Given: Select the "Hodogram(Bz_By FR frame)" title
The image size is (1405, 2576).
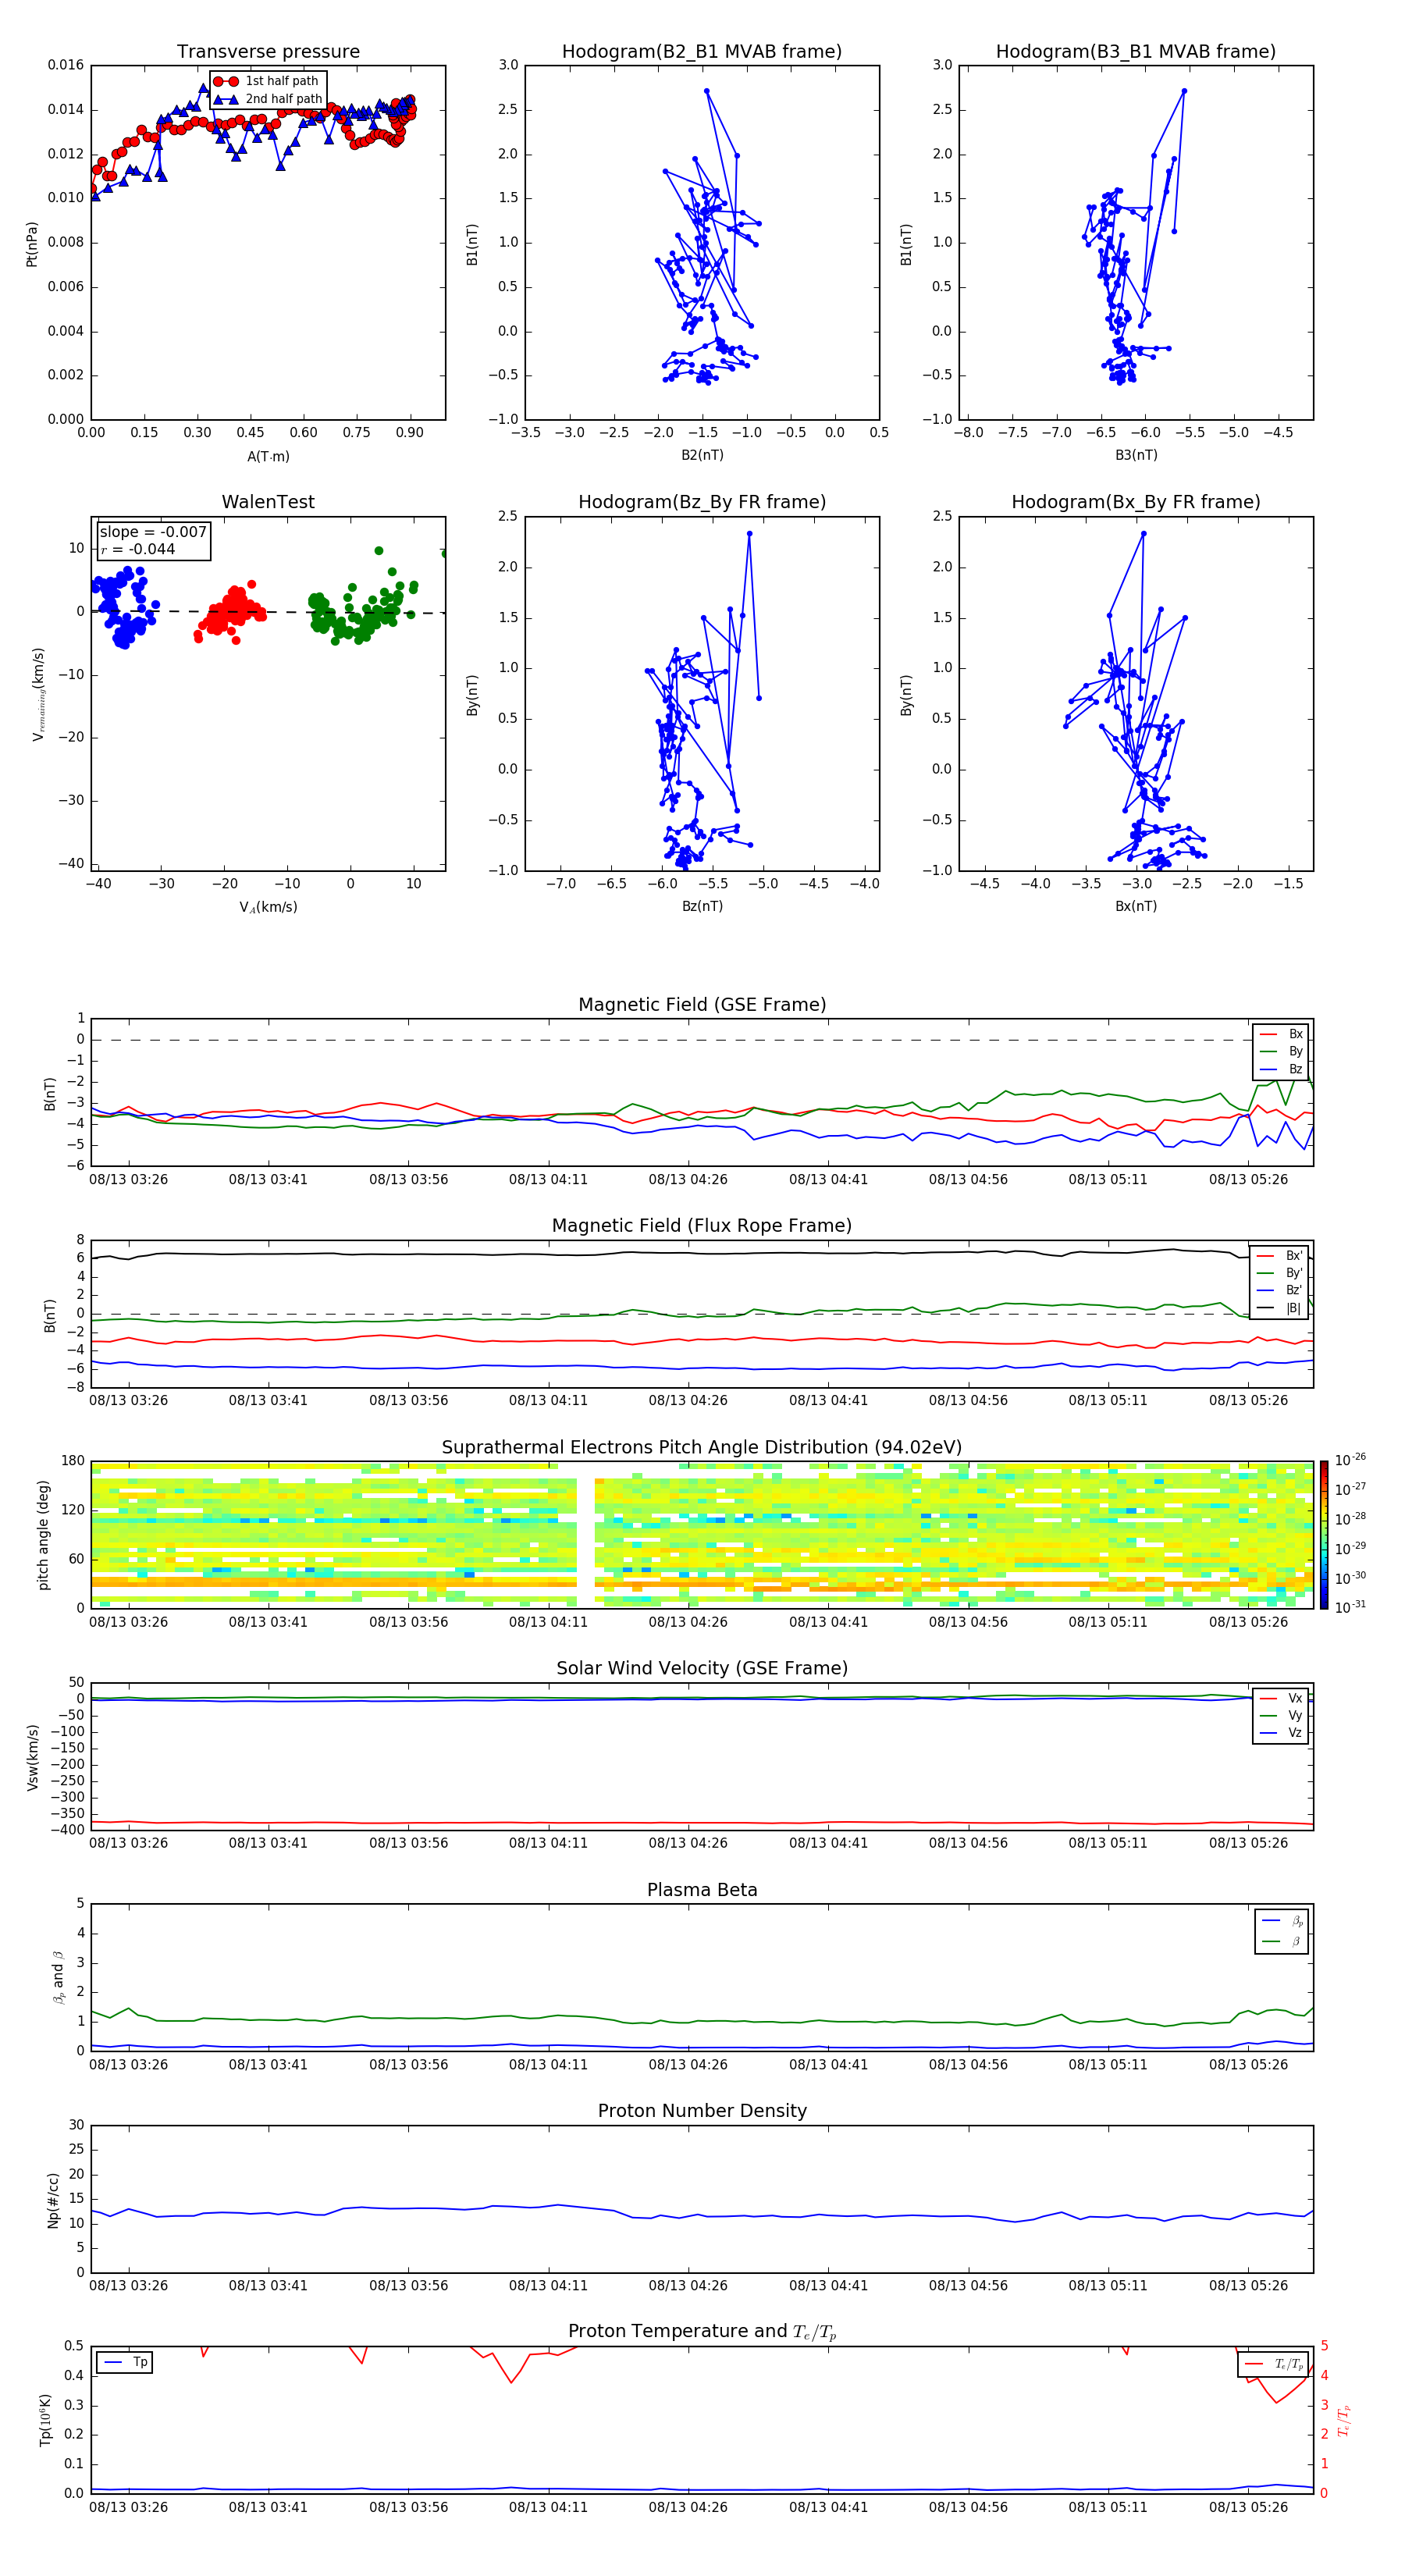Looking at the screenshot, I should [702, 502].
